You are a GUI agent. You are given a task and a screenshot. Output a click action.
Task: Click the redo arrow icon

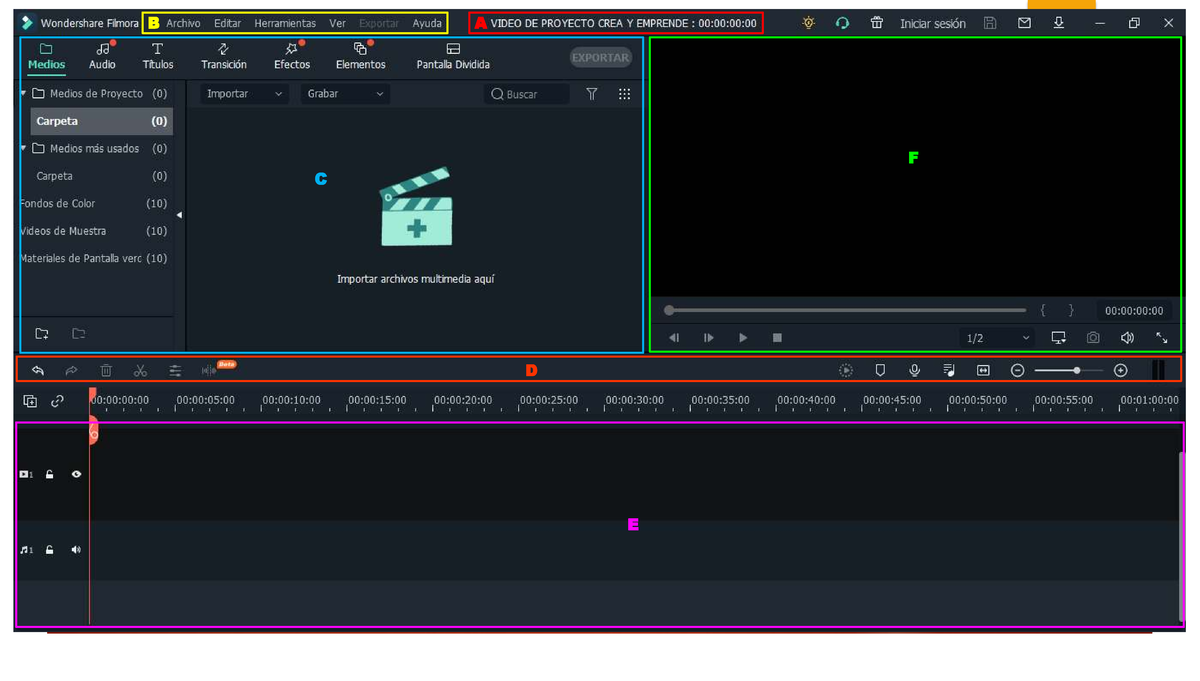pos(71,371)
